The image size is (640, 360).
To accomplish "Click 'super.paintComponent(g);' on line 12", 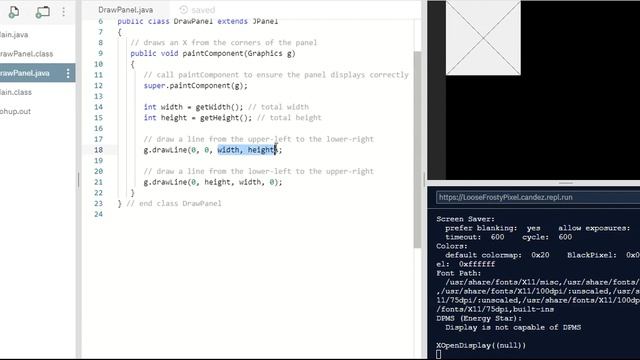I will (x=196, y=86).
